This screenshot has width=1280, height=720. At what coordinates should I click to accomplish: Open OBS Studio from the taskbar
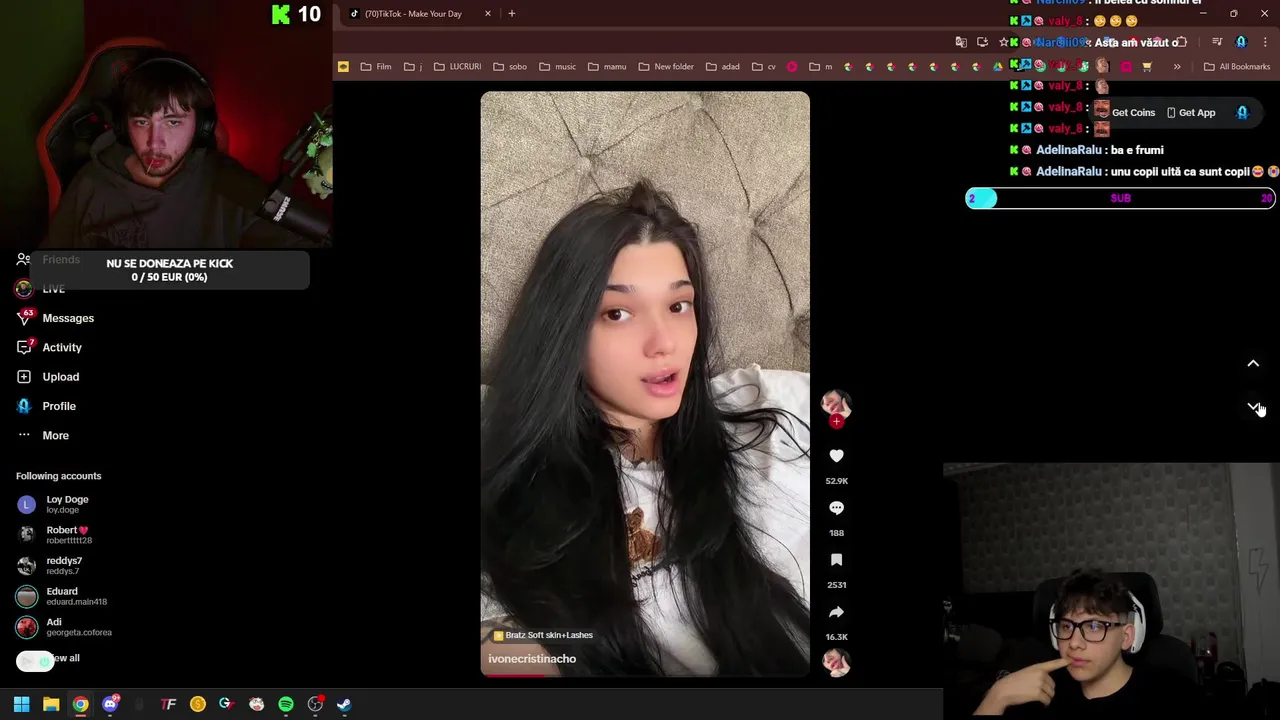[315, 704]
